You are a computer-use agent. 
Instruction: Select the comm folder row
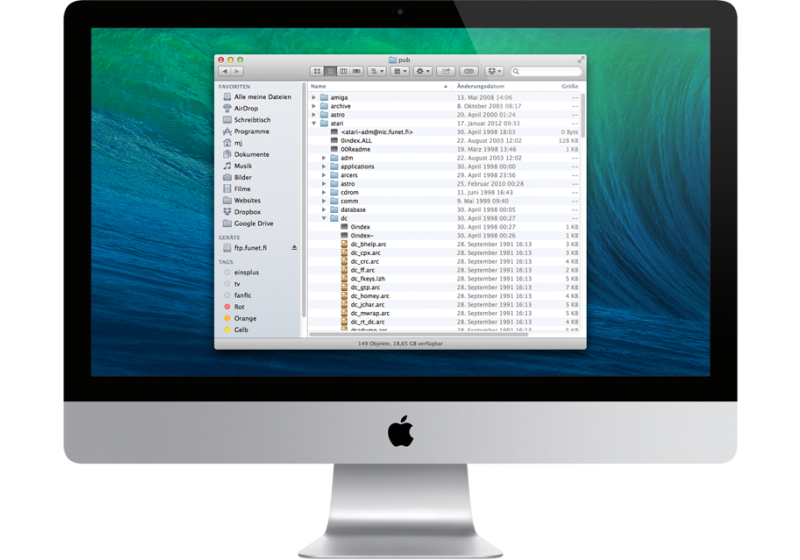tap(444, 201)
